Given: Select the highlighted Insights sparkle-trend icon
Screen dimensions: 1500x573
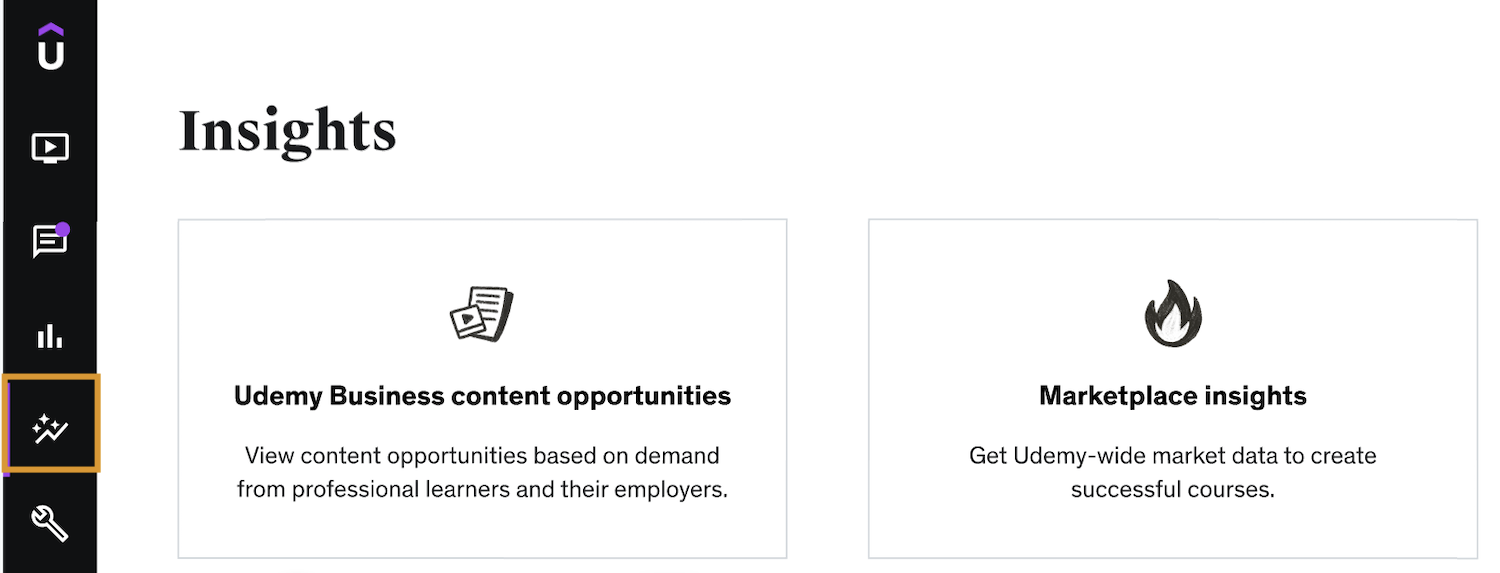Looking at the screenshot, I should (50, 431).
